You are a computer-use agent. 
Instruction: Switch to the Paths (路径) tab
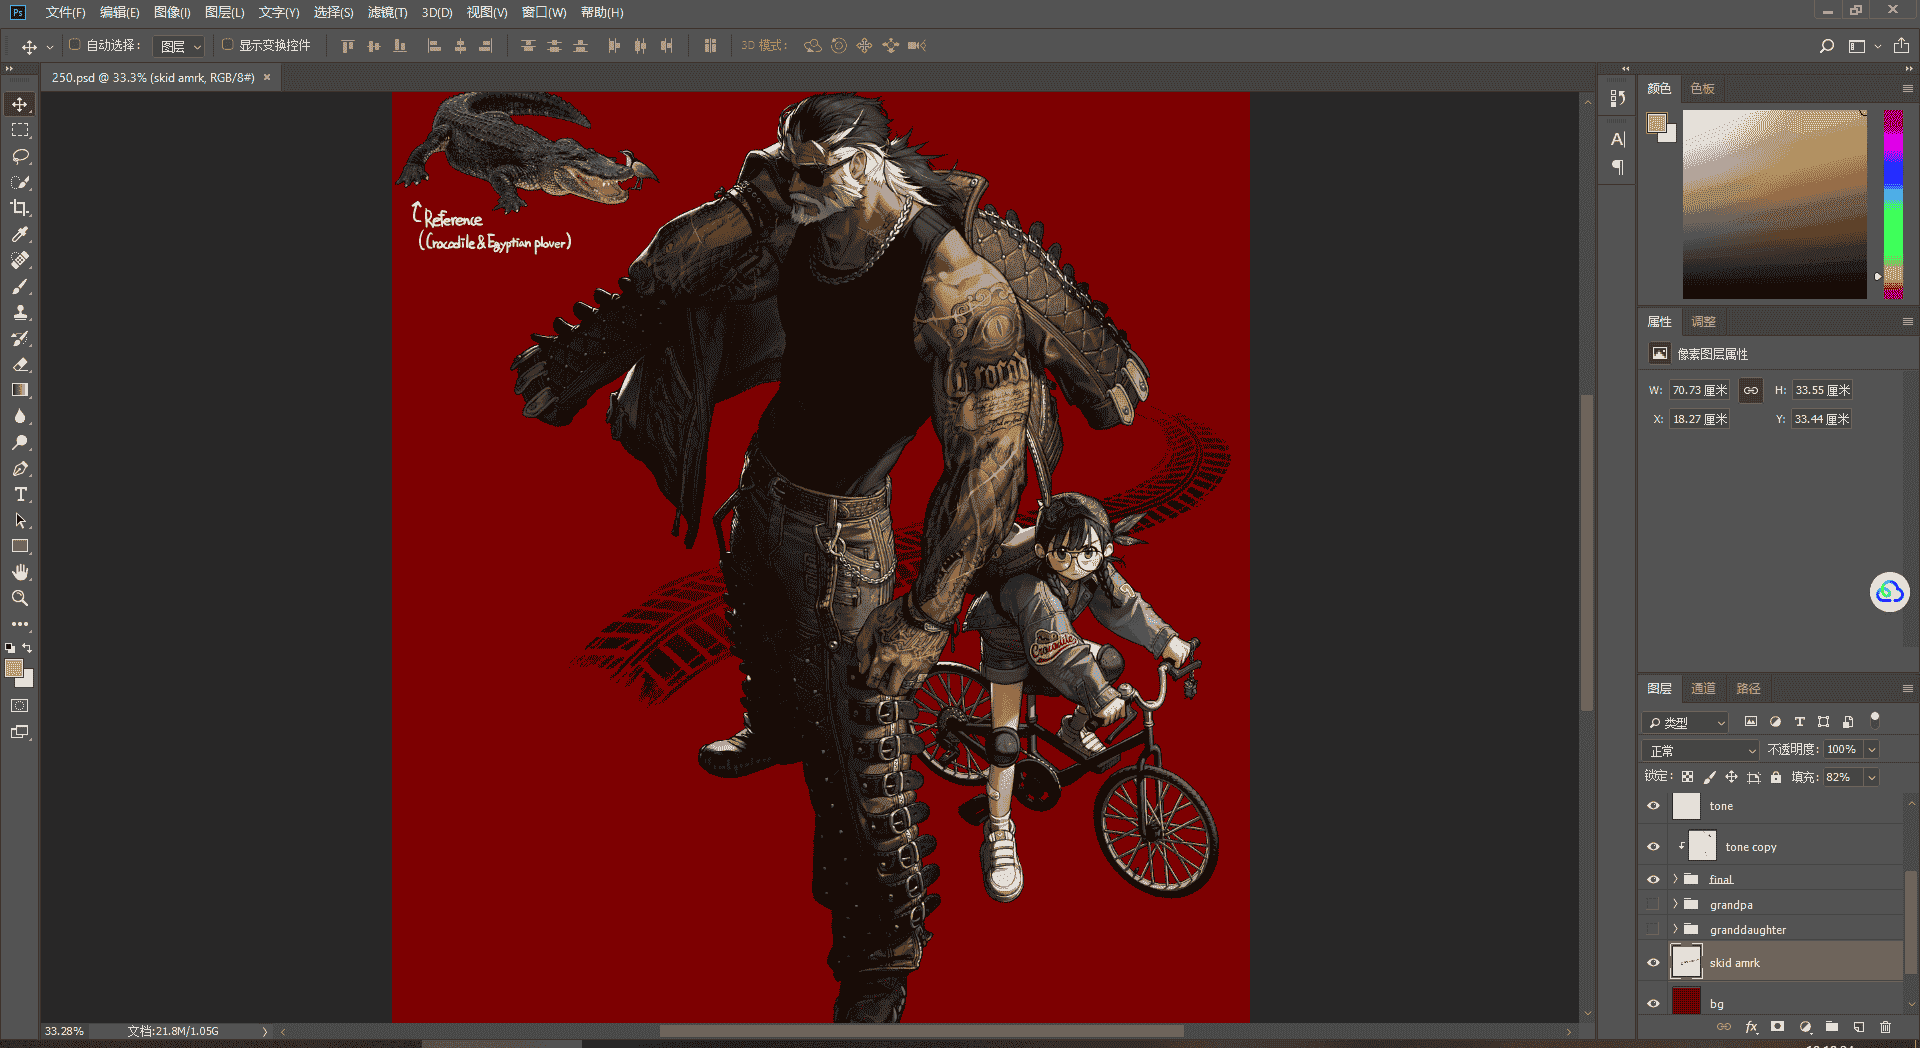pos(1748,688)
